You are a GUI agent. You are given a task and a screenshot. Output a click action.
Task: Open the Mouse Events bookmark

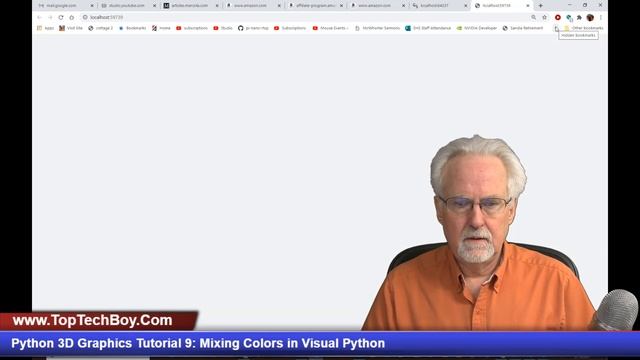pos(331,28)
